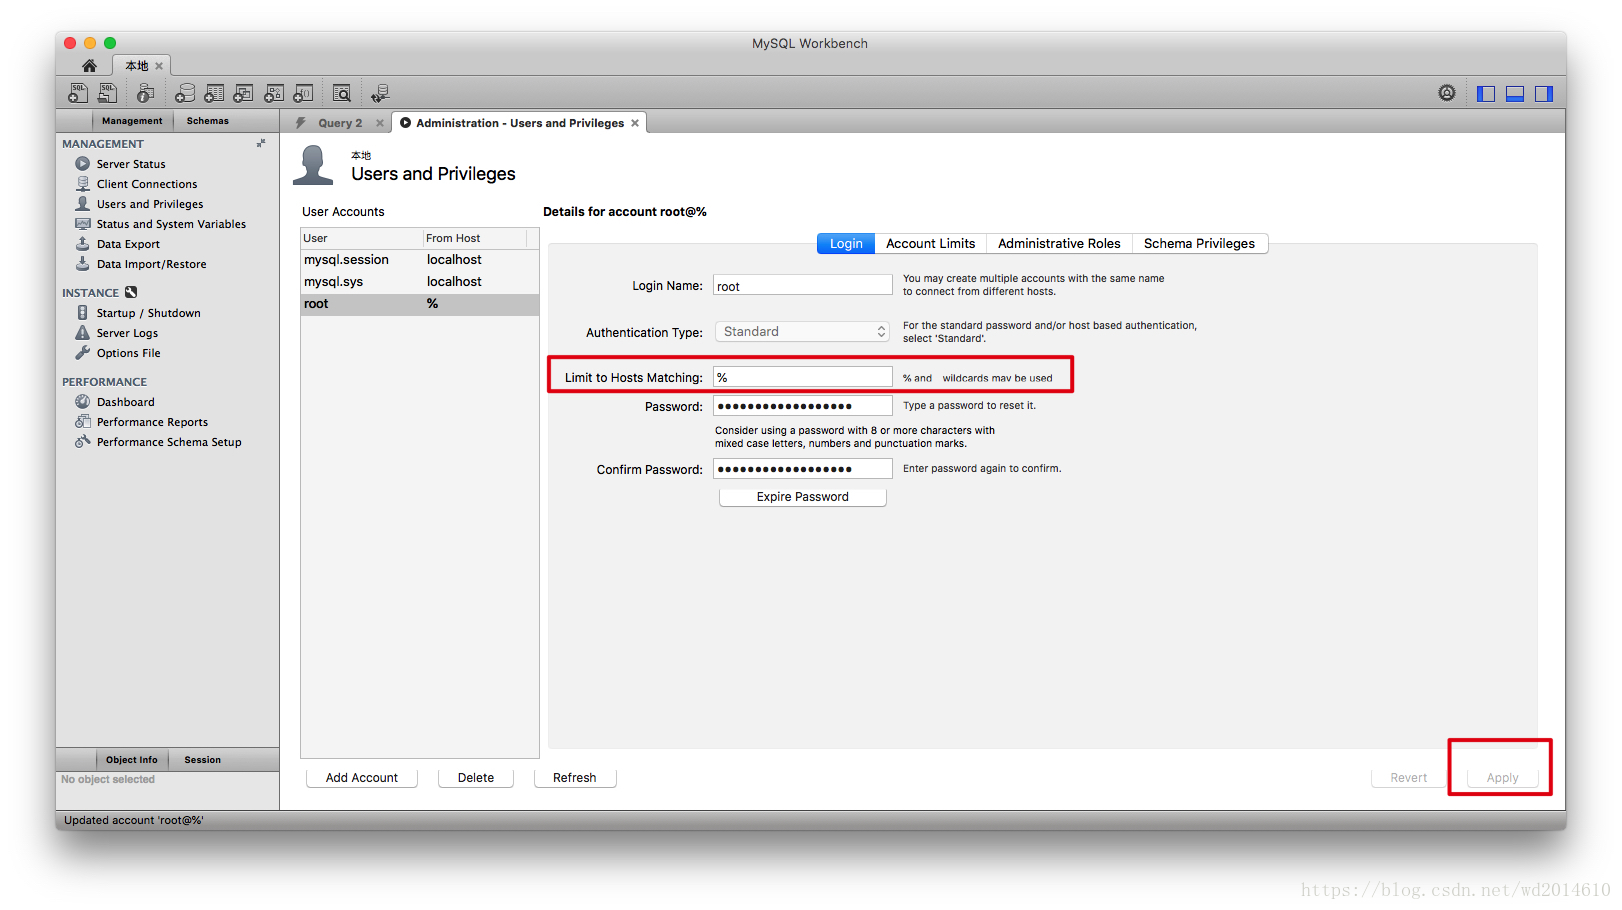Create a new table icon
The height and width of the screenshot is (910, 1622).
pos(214,93)
